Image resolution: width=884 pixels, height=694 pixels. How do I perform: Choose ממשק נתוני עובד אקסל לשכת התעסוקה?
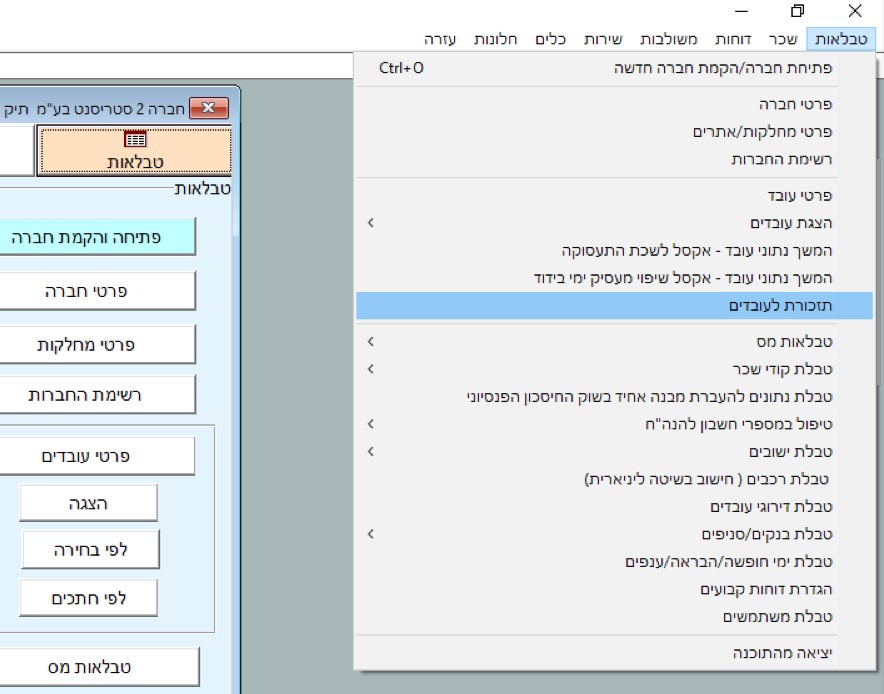click(615, 250)
